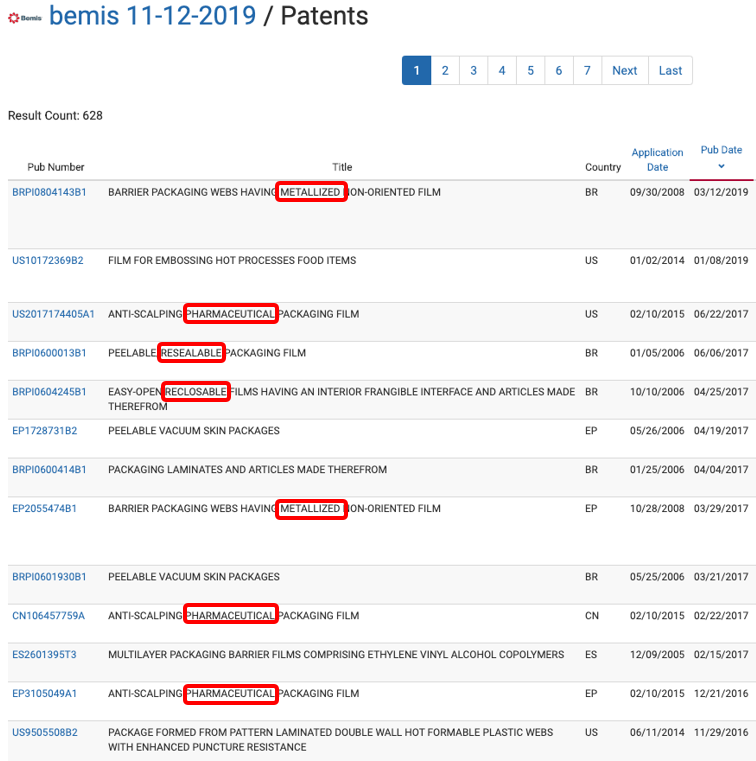Click the Country column header
The height and width of the screenshot is (761, 756).
click(x=603, y=167)
